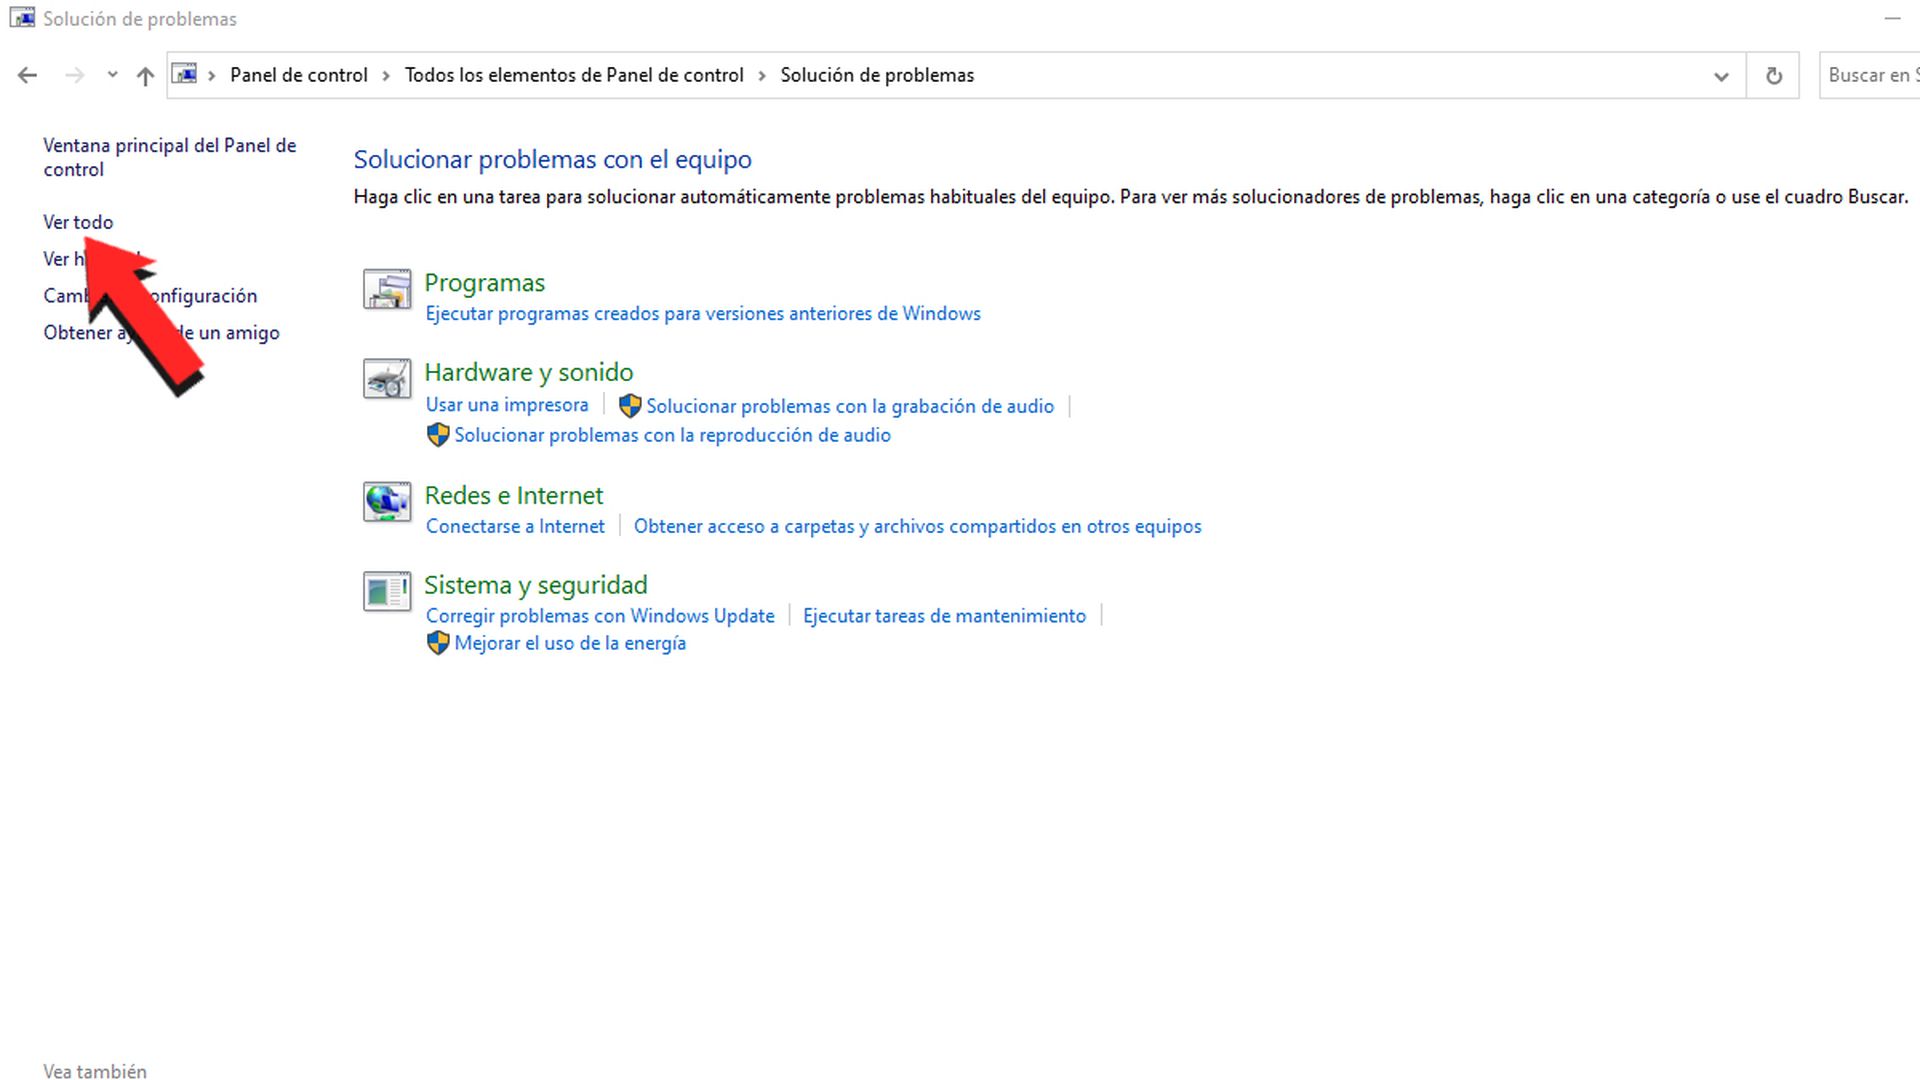Open Corregir problemas con Windows Update
This screenshot has width=1920, height=1080.
pos(600,616)
